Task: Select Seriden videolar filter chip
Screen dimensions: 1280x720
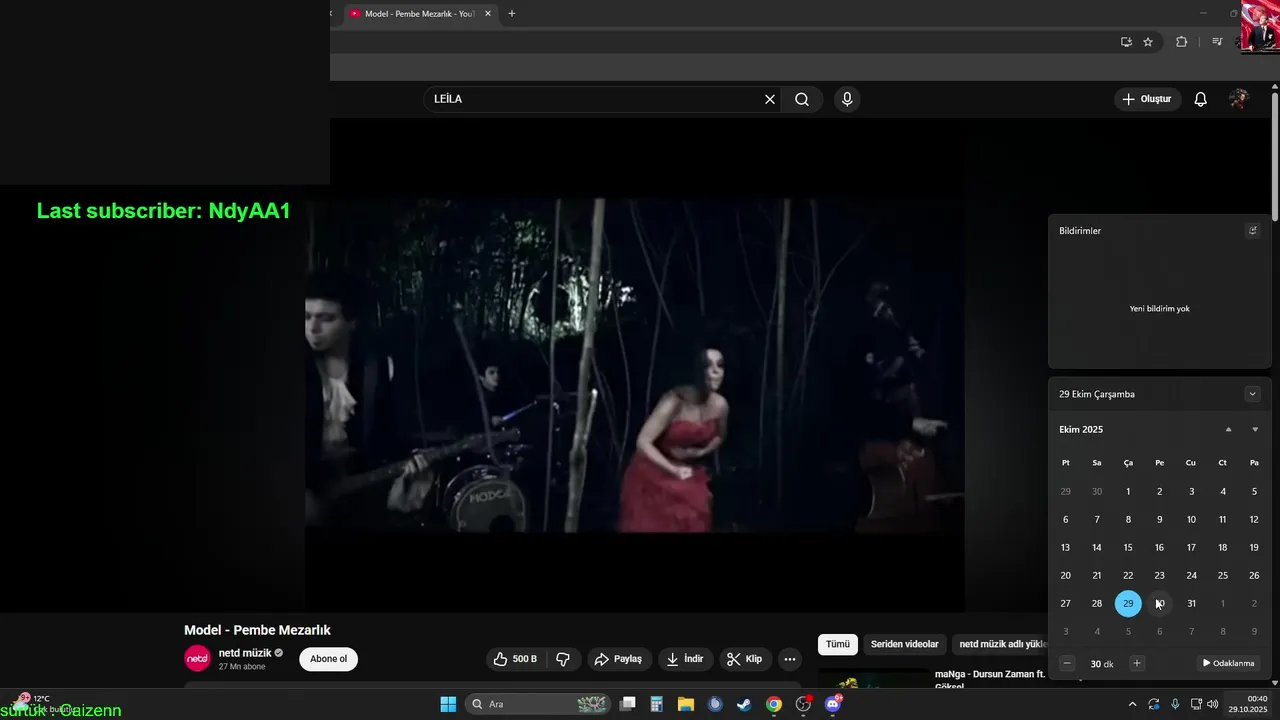Action: pos(905,644)
